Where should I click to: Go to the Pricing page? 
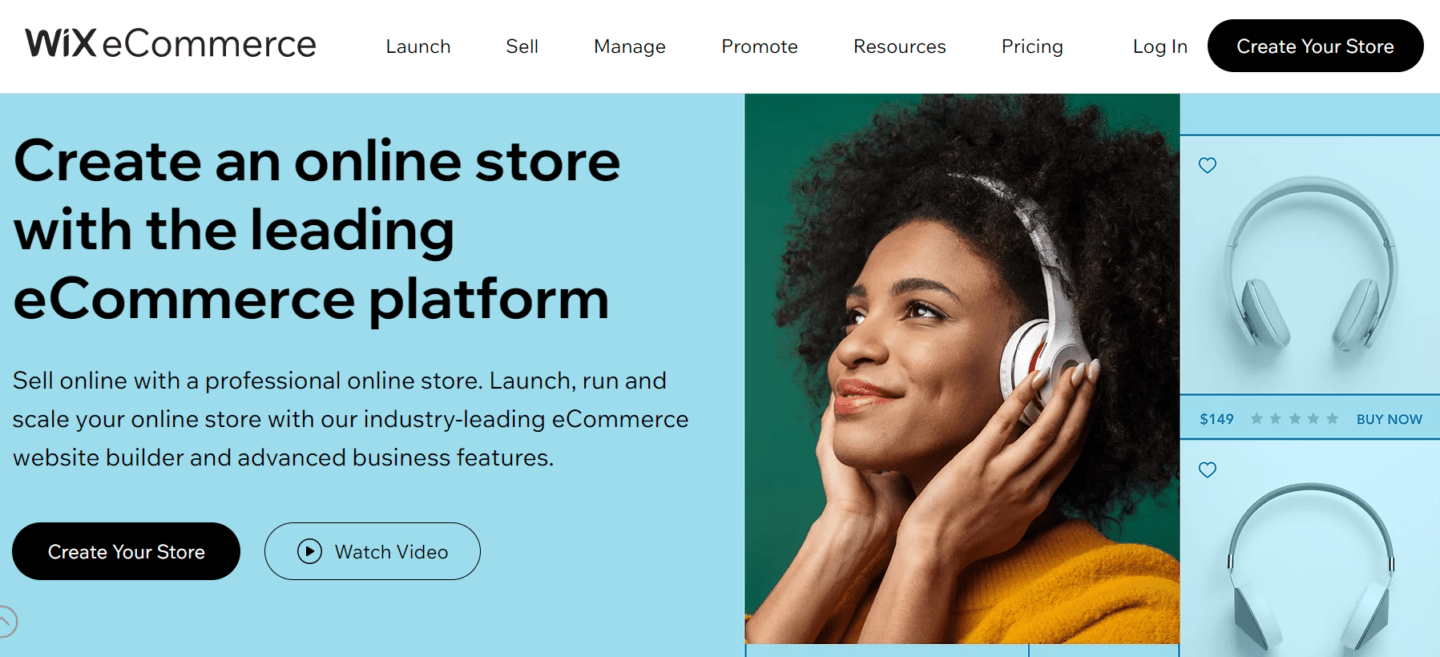coord(1032,46)
